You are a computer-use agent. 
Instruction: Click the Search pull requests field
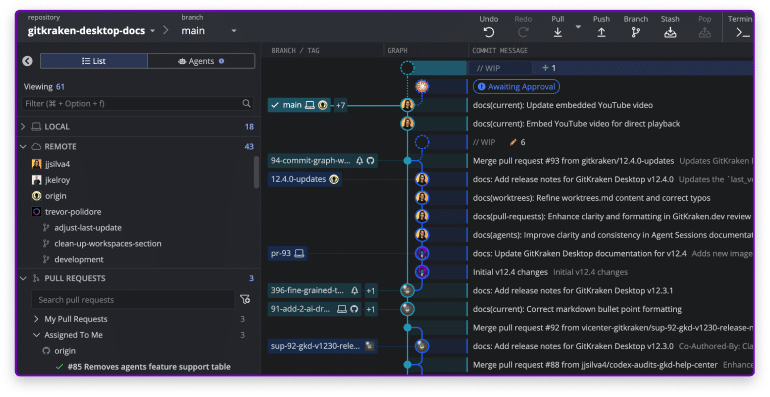(133, 300)
